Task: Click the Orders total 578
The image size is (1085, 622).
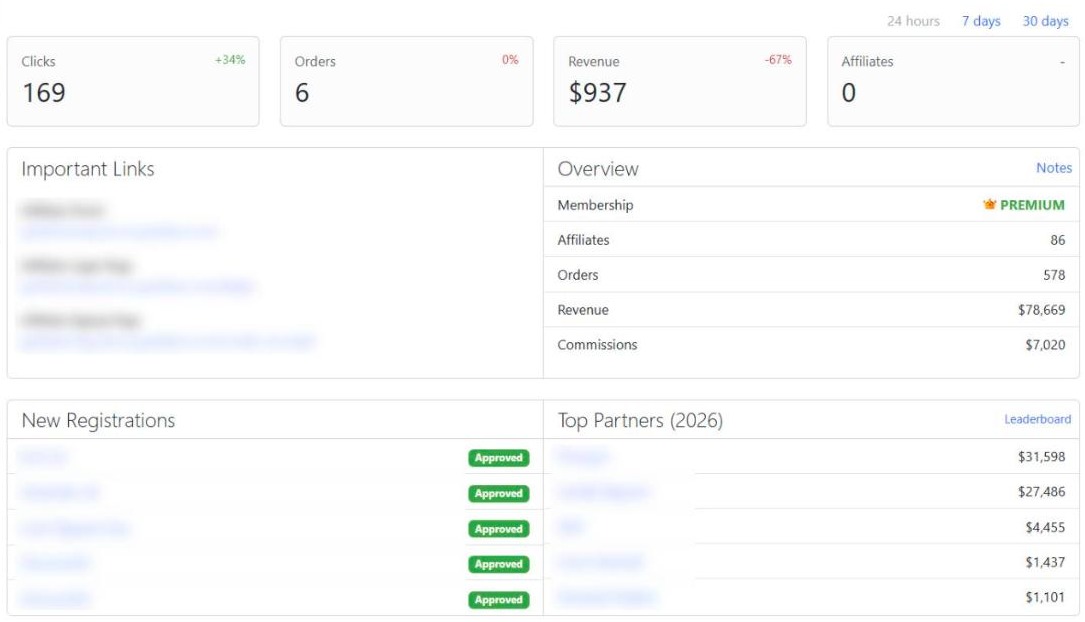Action: (1054, 275)
